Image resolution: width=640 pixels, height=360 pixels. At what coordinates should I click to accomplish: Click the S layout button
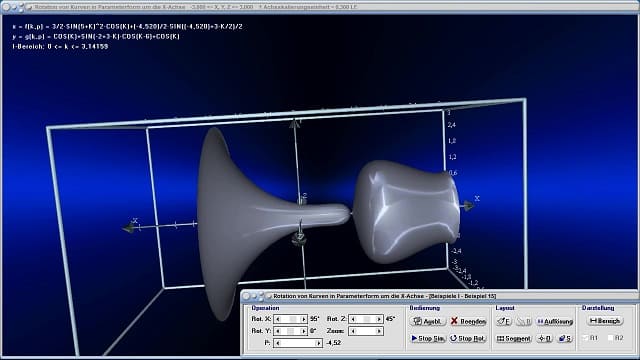point(565,338)
